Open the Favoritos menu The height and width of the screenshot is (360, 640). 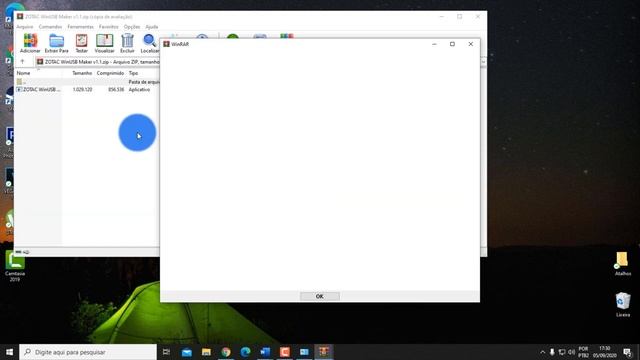(109, 27)
